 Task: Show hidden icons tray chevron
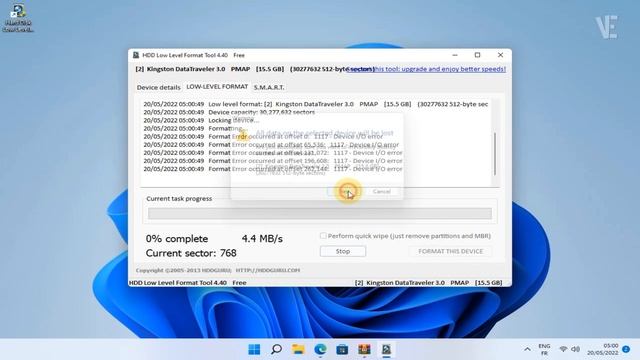click(527, 349)
